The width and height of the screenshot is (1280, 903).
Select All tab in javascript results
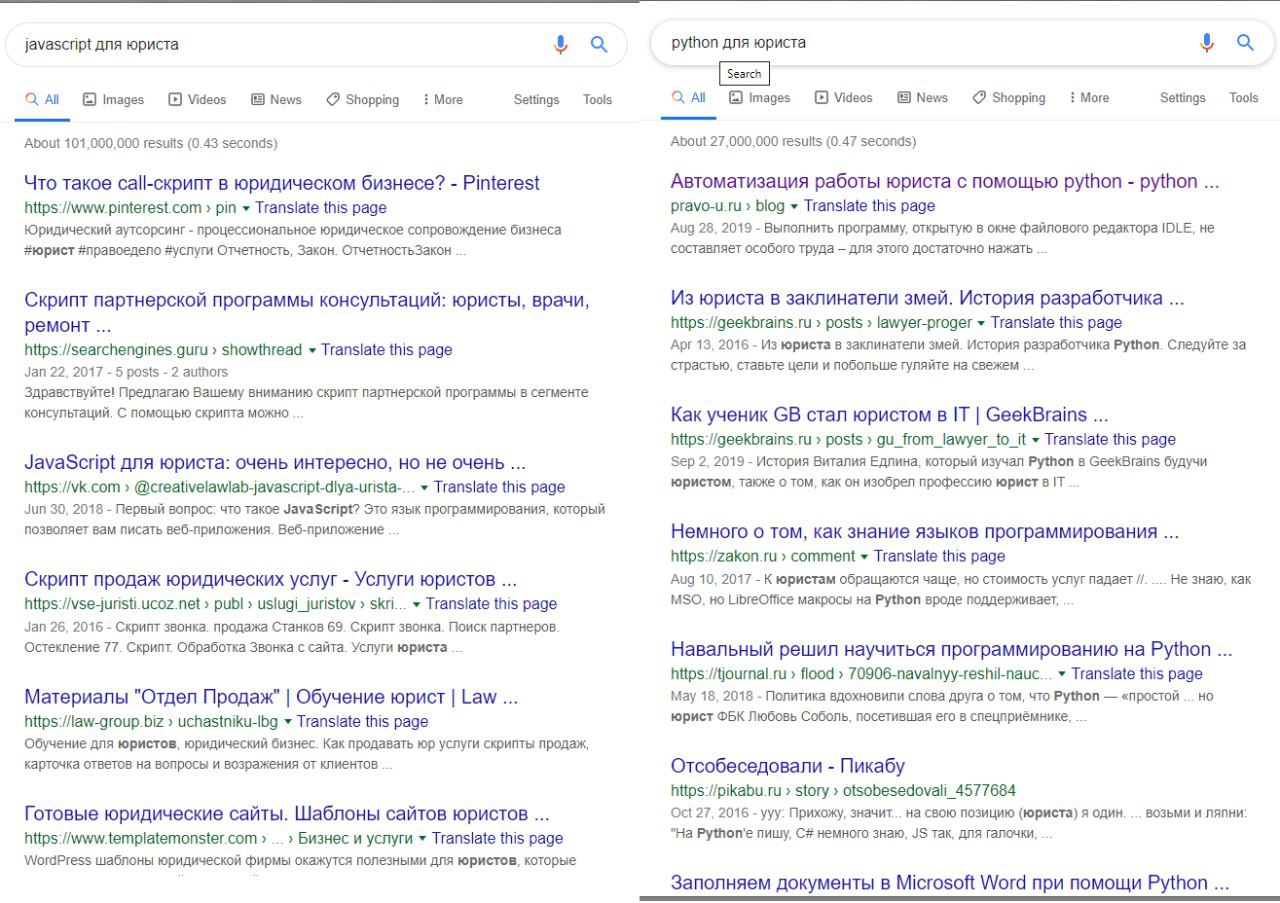point(42,99)
